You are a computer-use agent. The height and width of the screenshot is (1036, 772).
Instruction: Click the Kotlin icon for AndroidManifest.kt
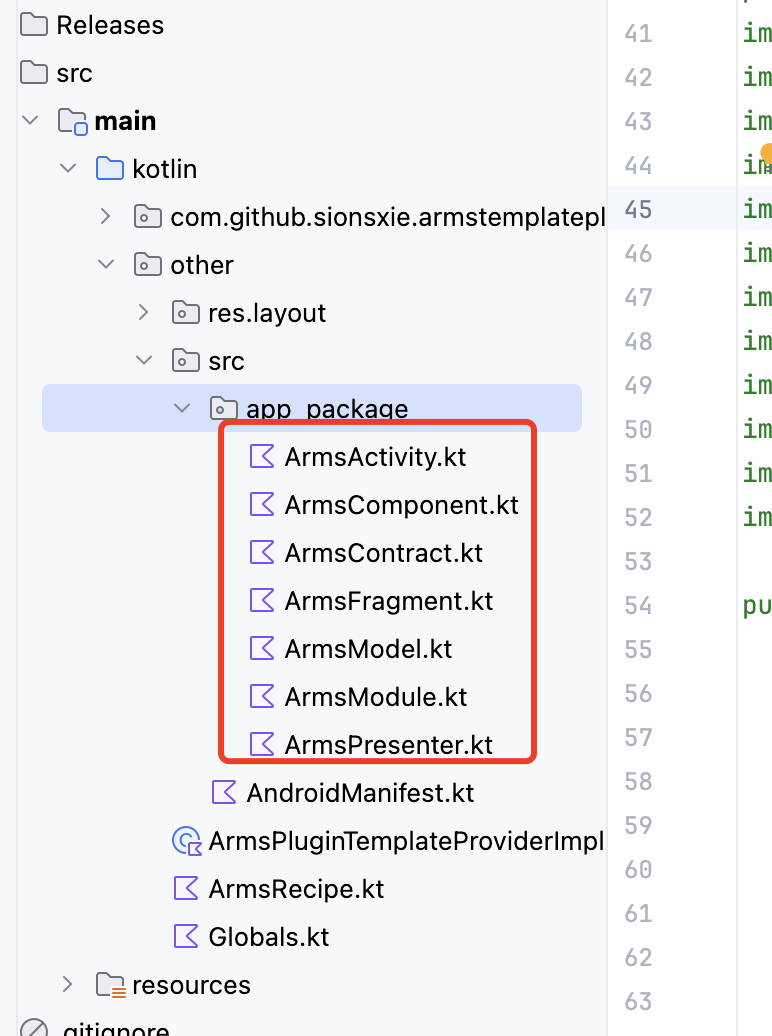[x=224, y=793]
